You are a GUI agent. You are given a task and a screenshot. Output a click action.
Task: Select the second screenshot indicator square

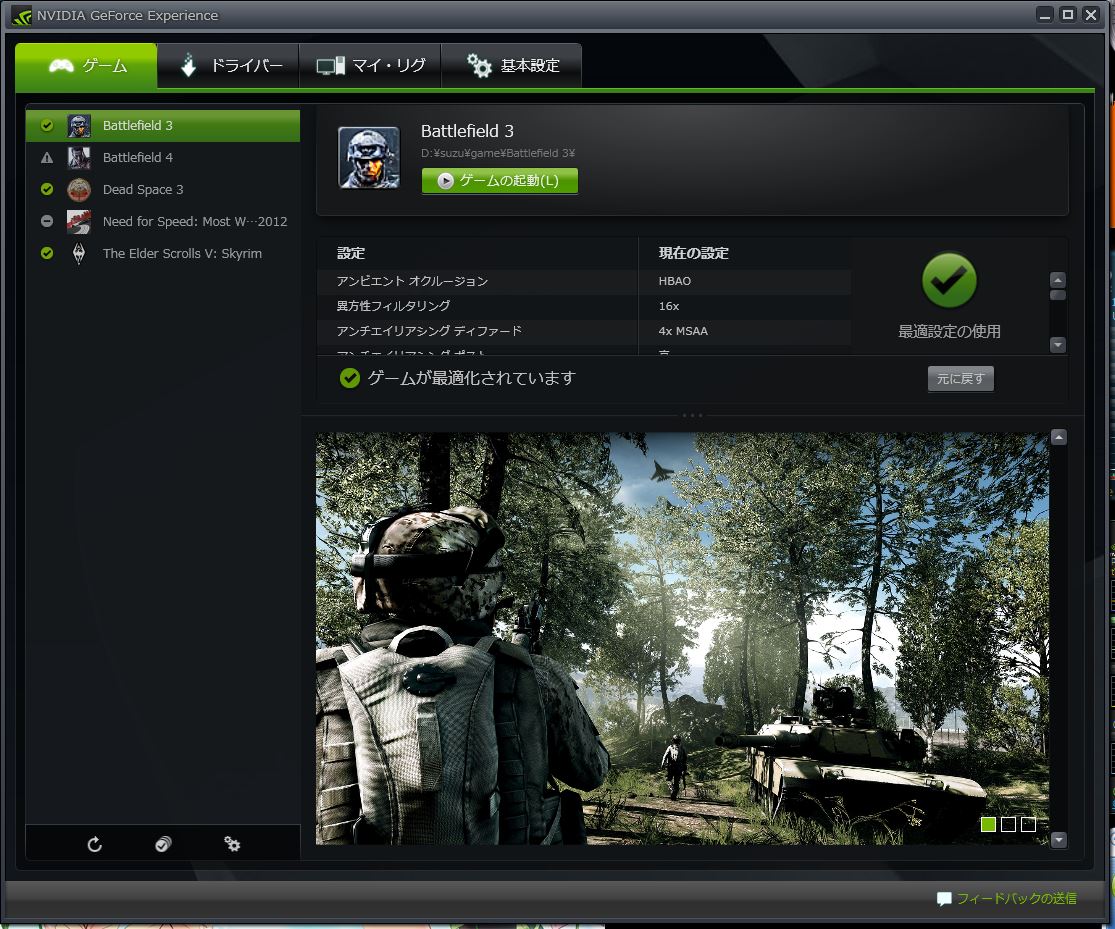[x=1008, y=824]
